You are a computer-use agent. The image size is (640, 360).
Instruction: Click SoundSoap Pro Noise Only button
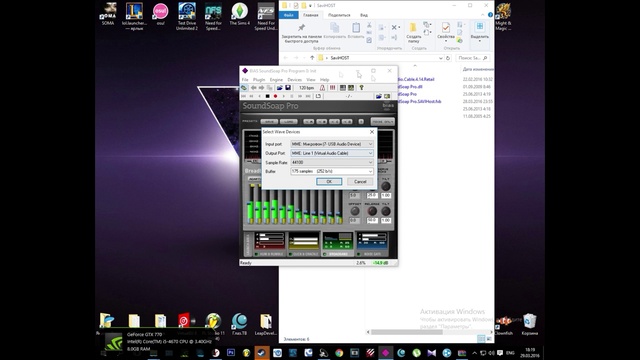(382, 122)
